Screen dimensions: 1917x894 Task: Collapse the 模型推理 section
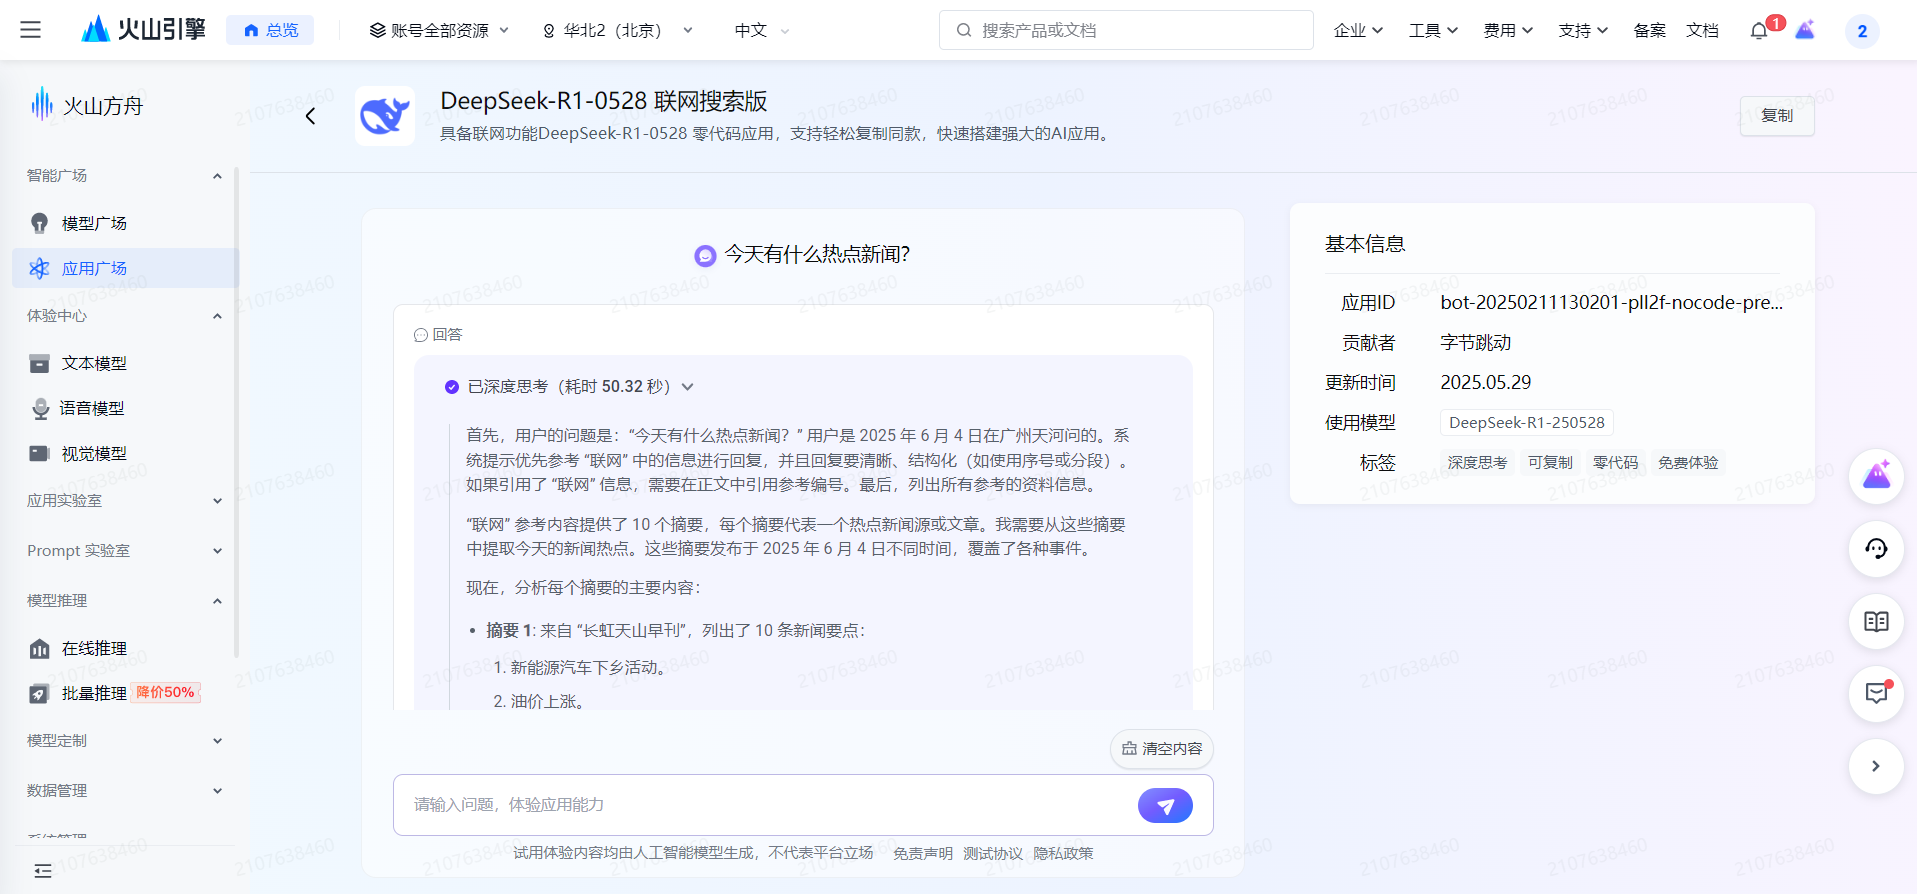[217, 601]
